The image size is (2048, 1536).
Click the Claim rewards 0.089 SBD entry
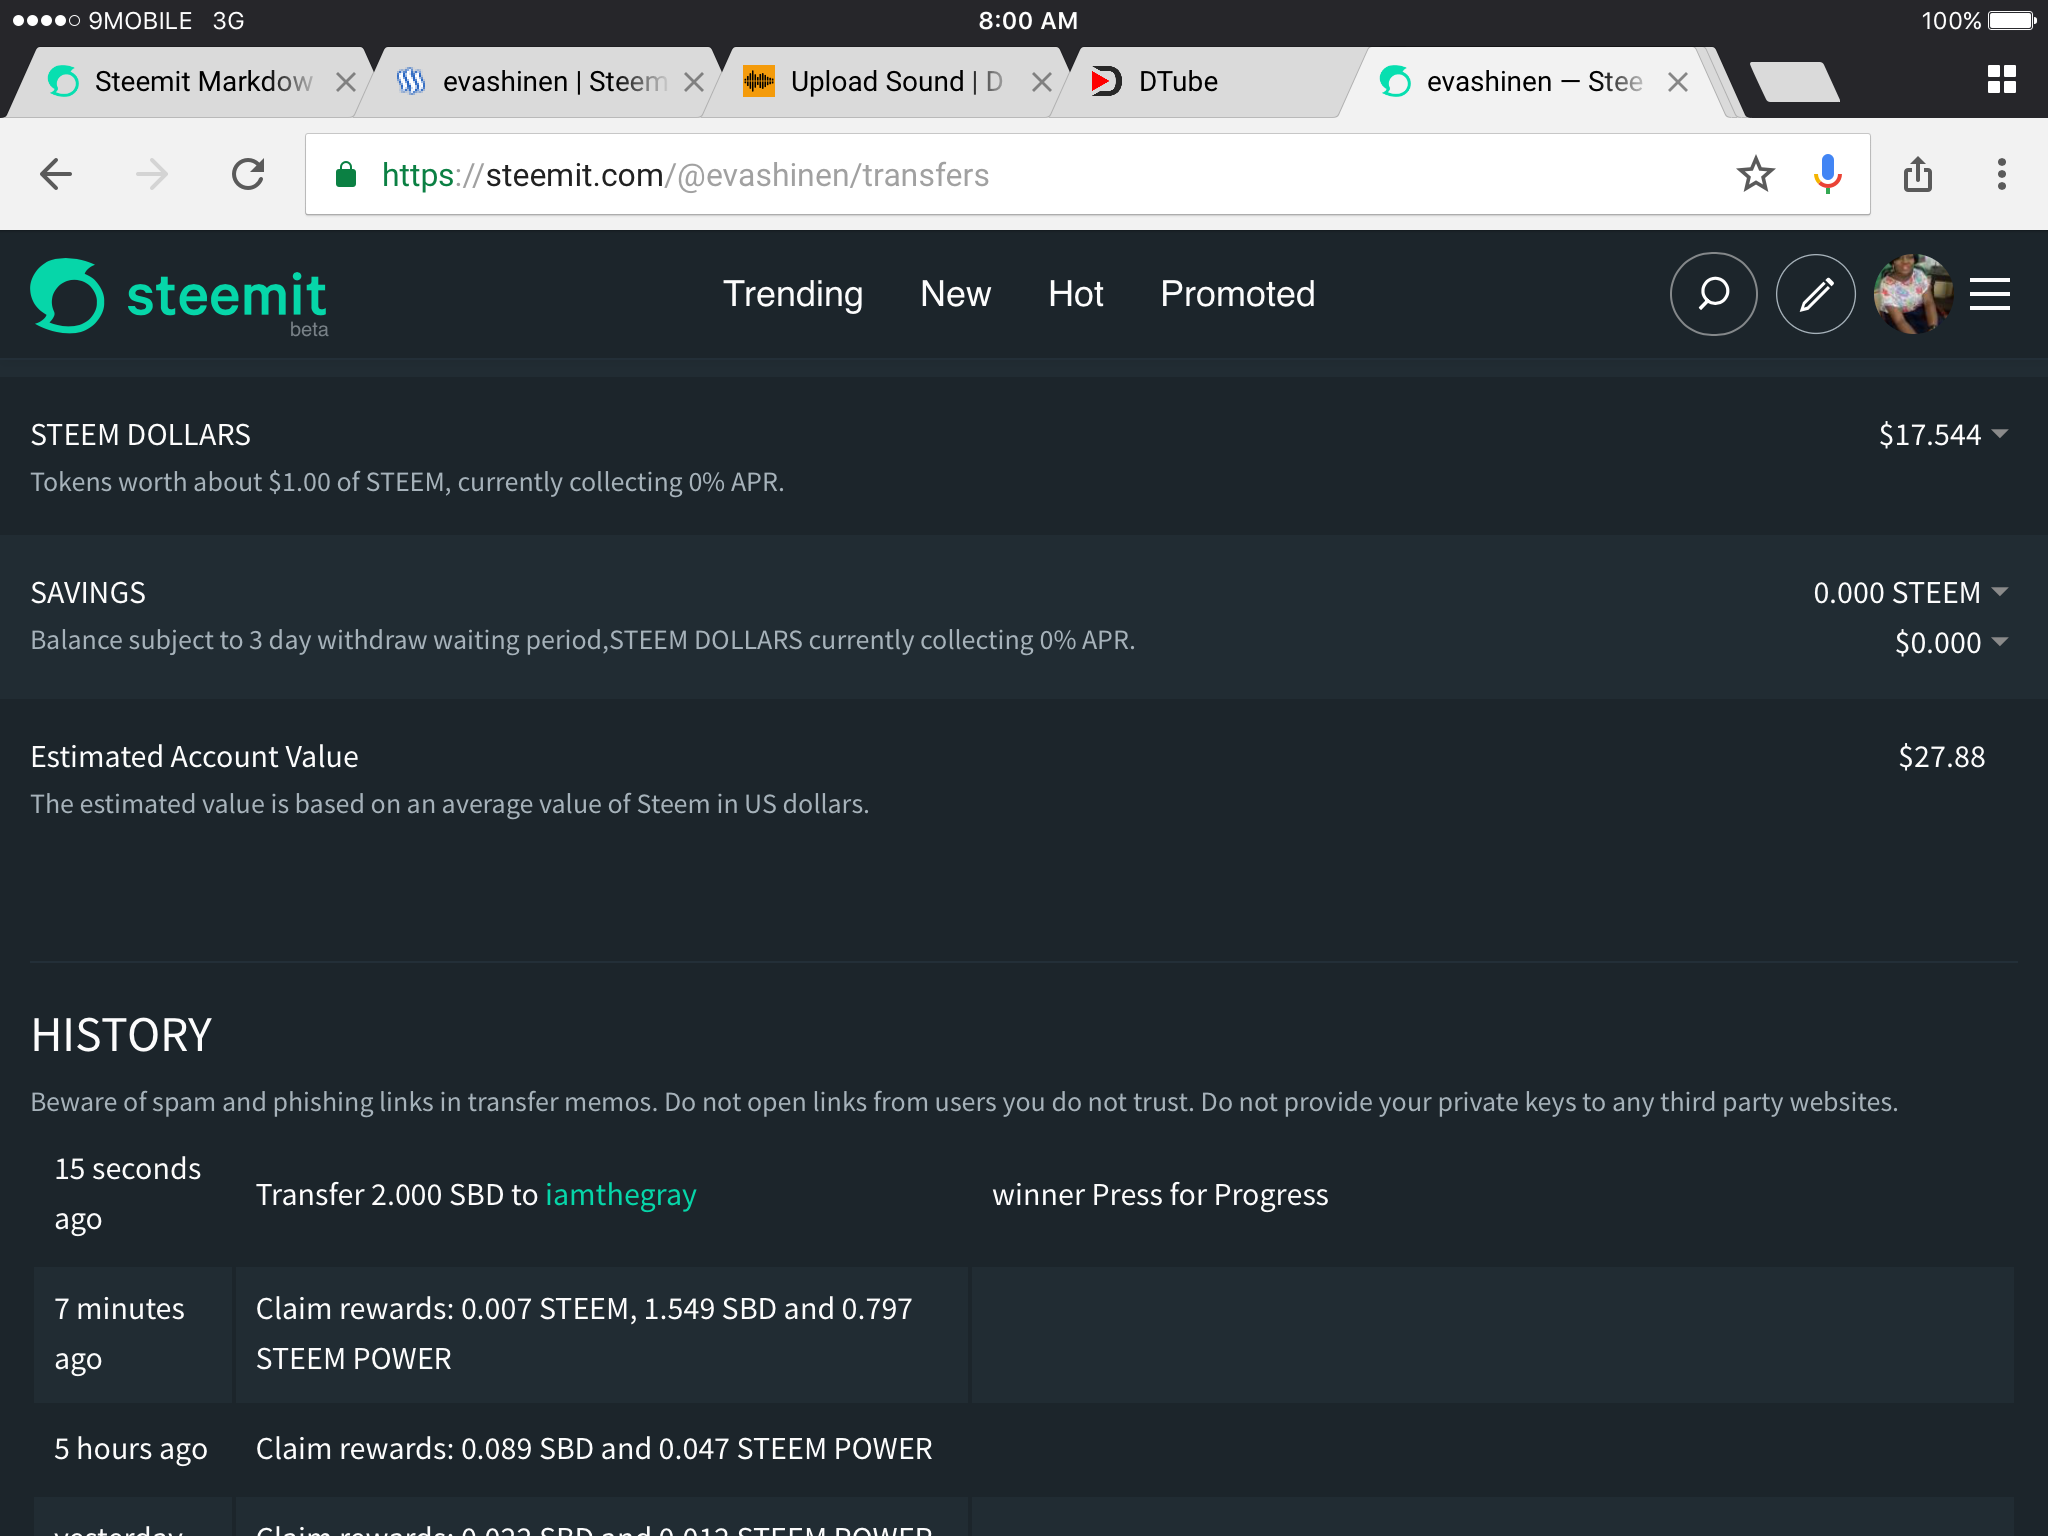point(594,1449)
